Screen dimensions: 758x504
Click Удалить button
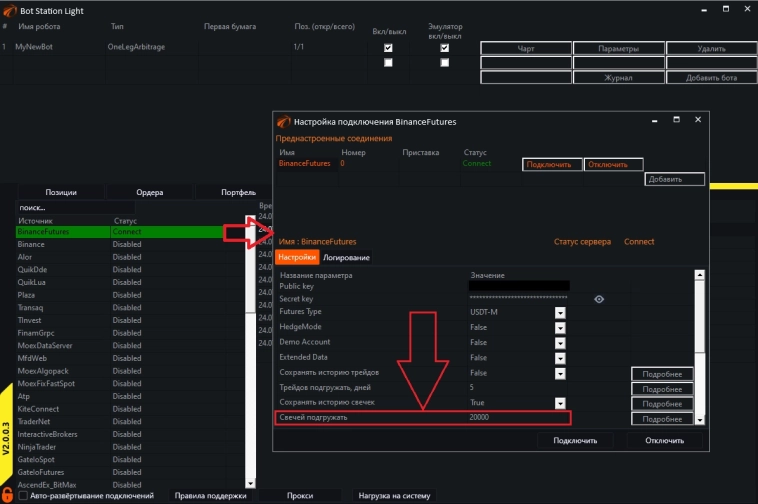coord(711,49)
